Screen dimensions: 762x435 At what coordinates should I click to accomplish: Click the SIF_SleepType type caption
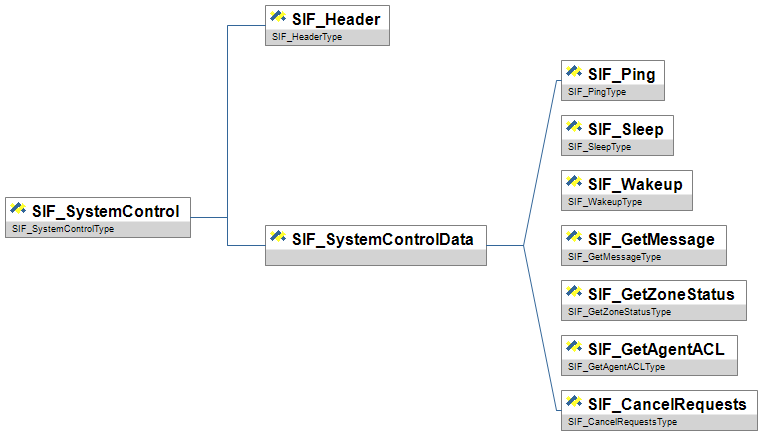point(600,147)
